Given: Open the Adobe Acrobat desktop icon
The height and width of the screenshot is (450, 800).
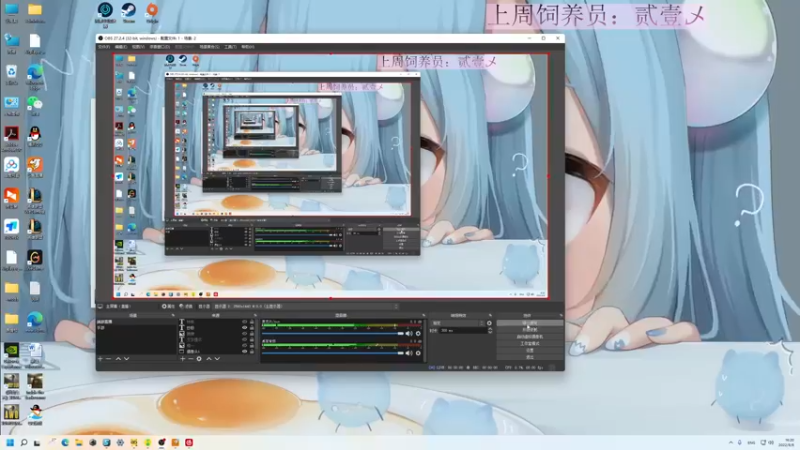Looking at the screenshot, I should pyautogui.click(x=11, y=134).
